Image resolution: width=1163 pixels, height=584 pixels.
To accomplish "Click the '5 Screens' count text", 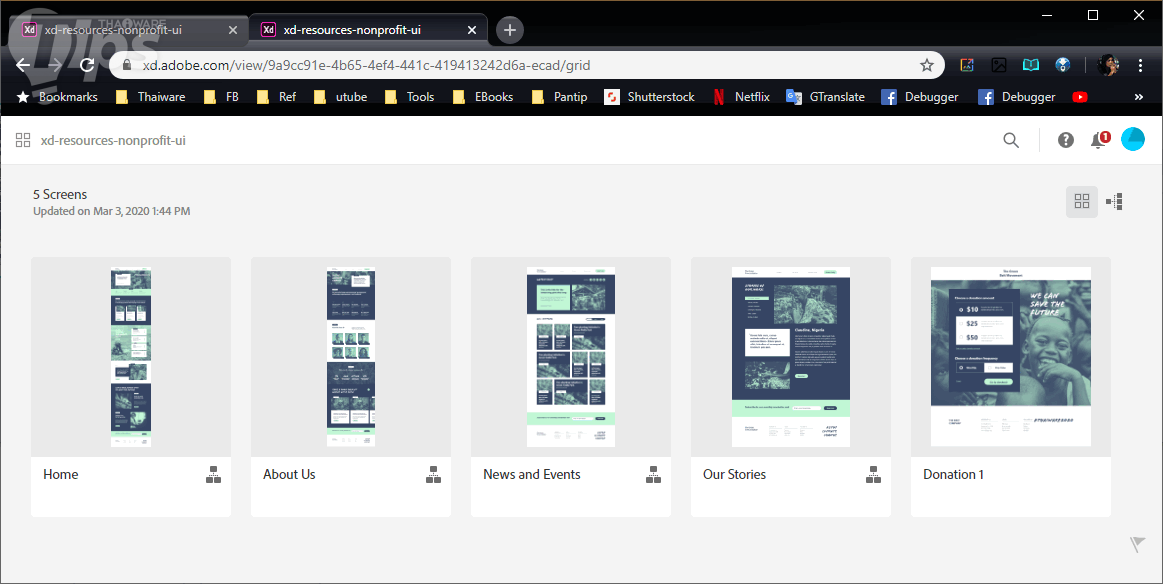I will (60, 194).
